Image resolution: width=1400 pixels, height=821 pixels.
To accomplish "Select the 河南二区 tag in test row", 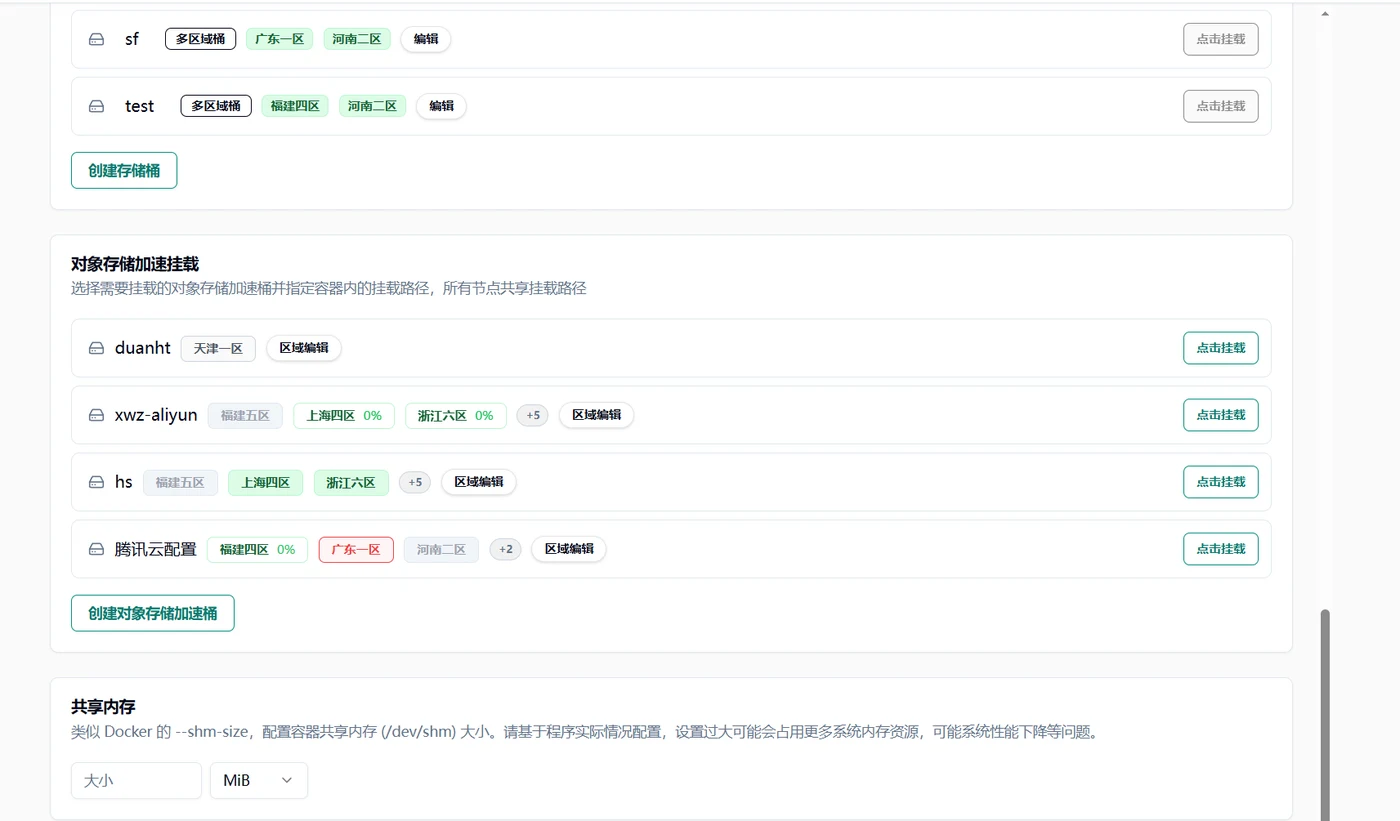I will pos(372,106).
